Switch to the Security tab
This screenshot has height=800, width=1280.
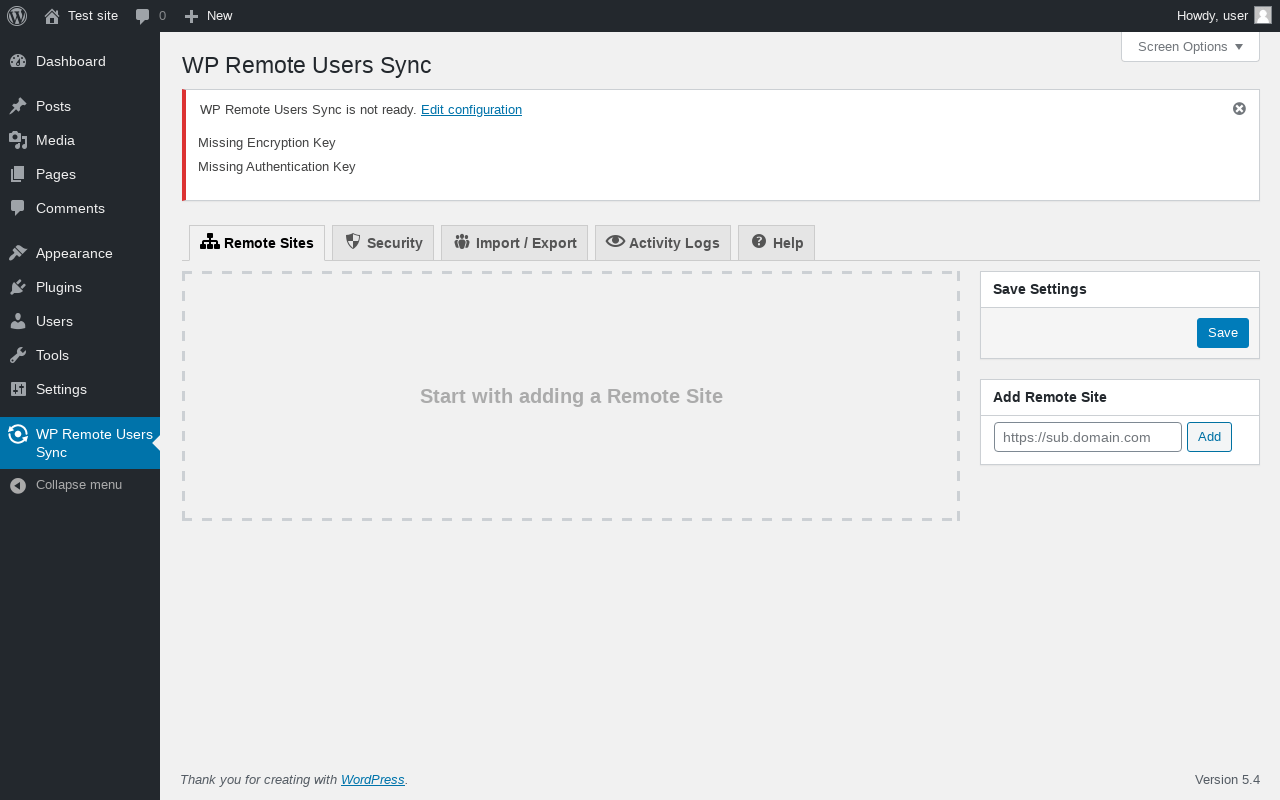(383, 243)
